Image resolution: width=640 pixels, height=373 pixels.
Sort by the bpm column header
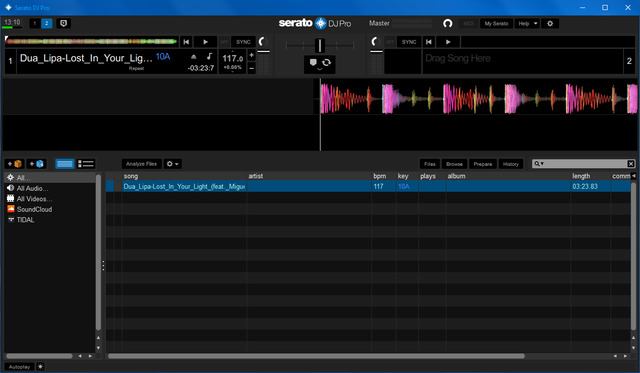click(x=383, y=176)
